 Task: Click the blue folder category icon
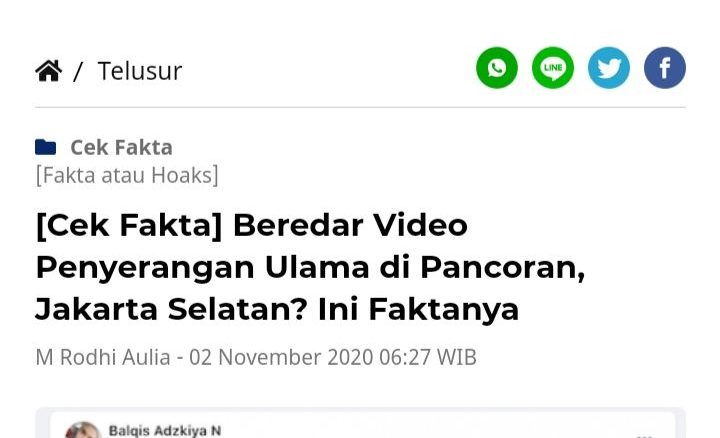pyautogui.click(x=45, y=147)
